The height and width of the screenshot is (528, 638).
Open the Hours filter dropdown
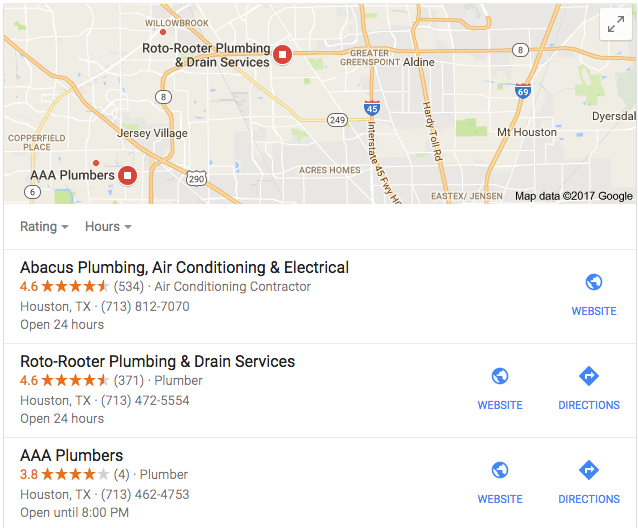pos(108,227)
